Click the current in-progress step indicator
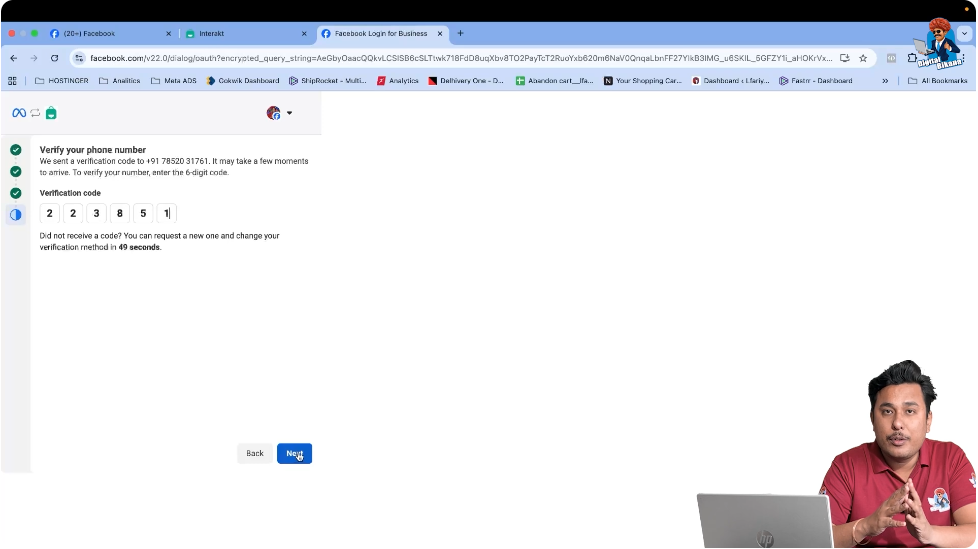 16,215
